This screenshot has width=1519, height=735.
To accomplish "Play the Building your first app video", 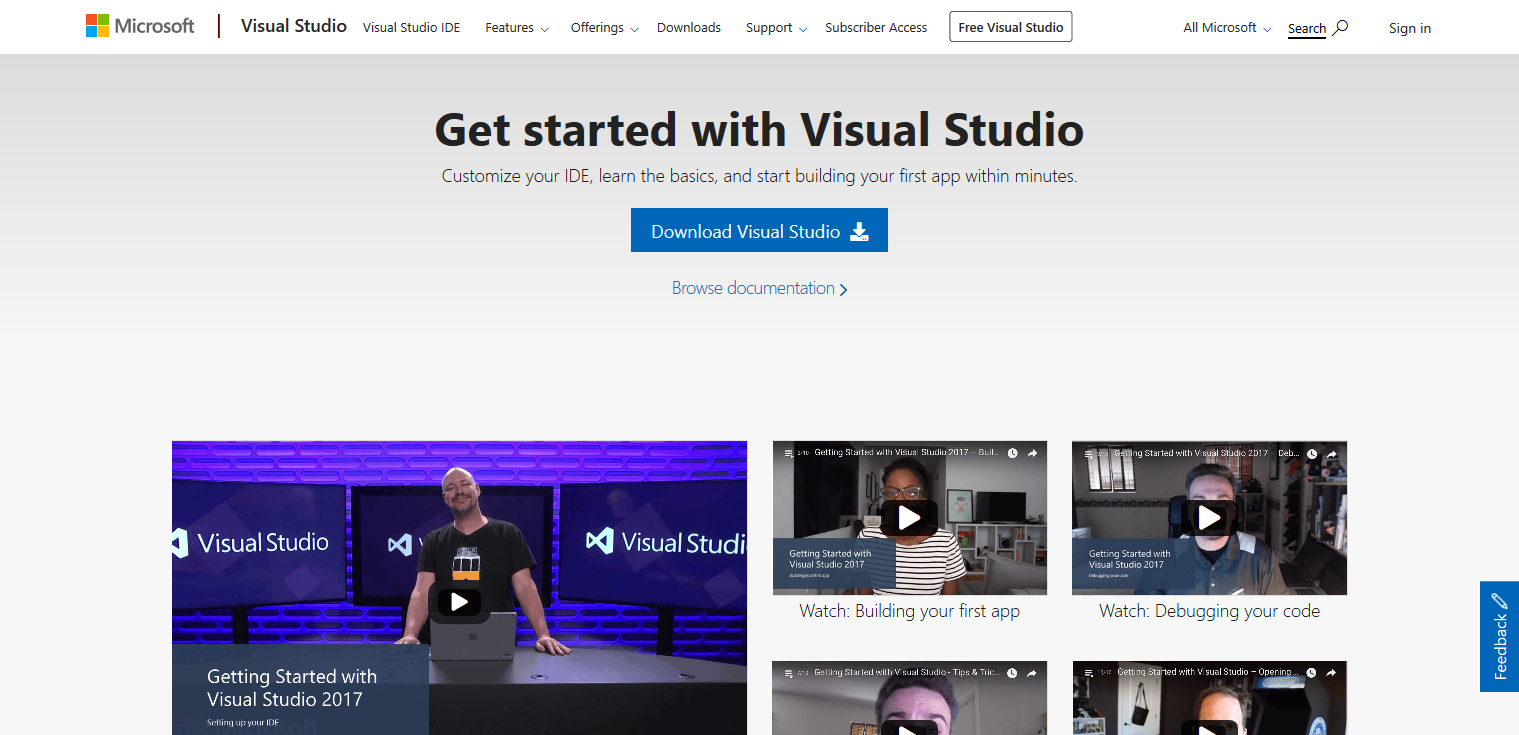I will click(909, 517).
